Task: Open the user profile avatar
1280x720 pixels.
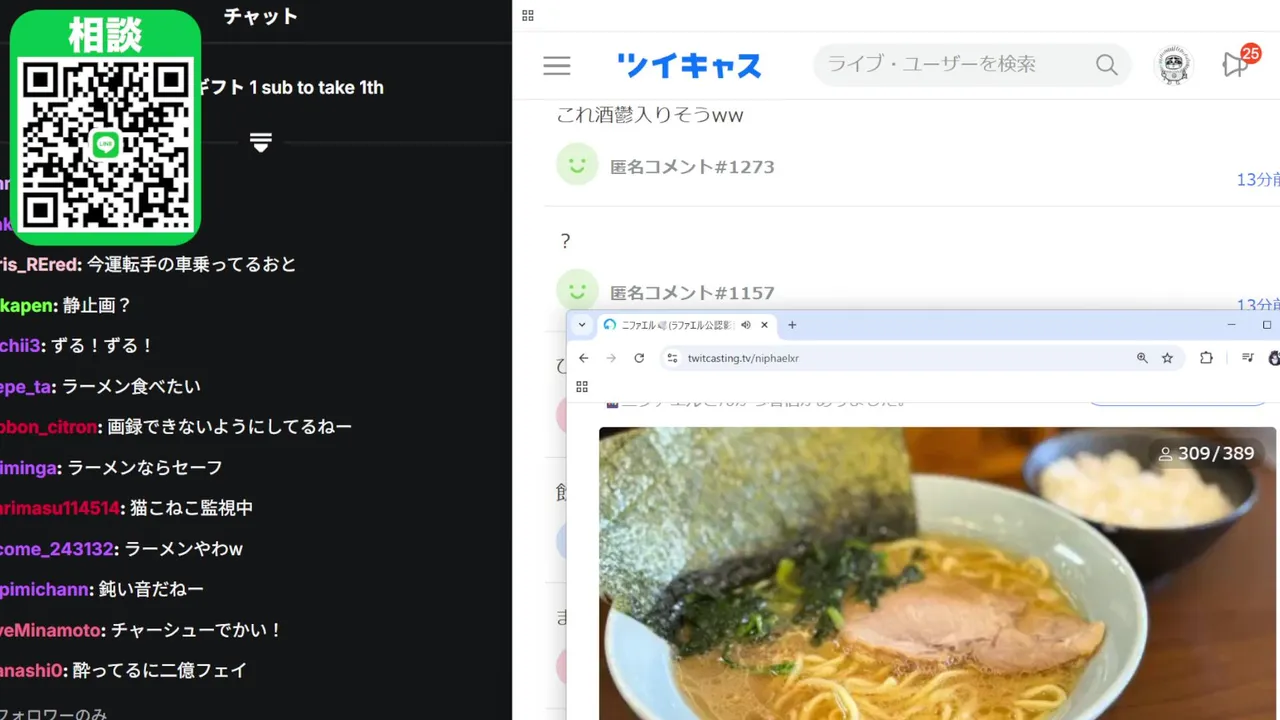Action: [x=1174, y=65]
